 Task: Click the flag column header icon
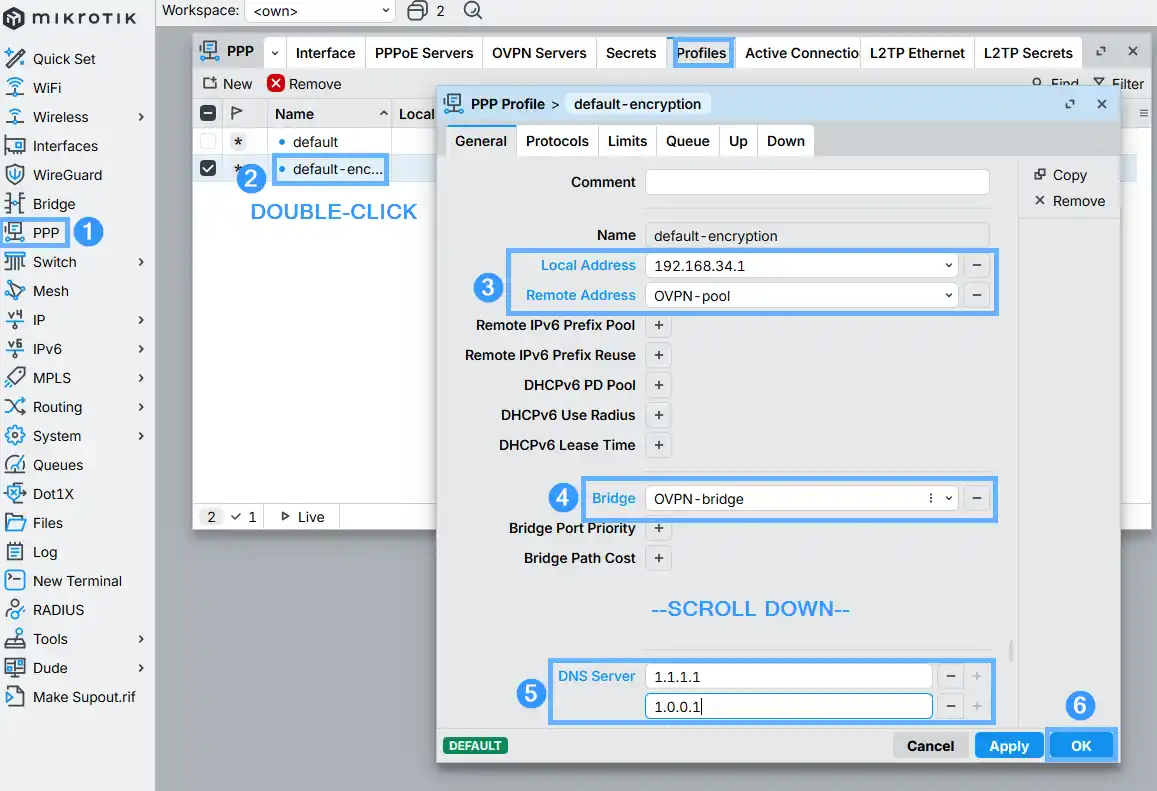(x=236, y=114)
